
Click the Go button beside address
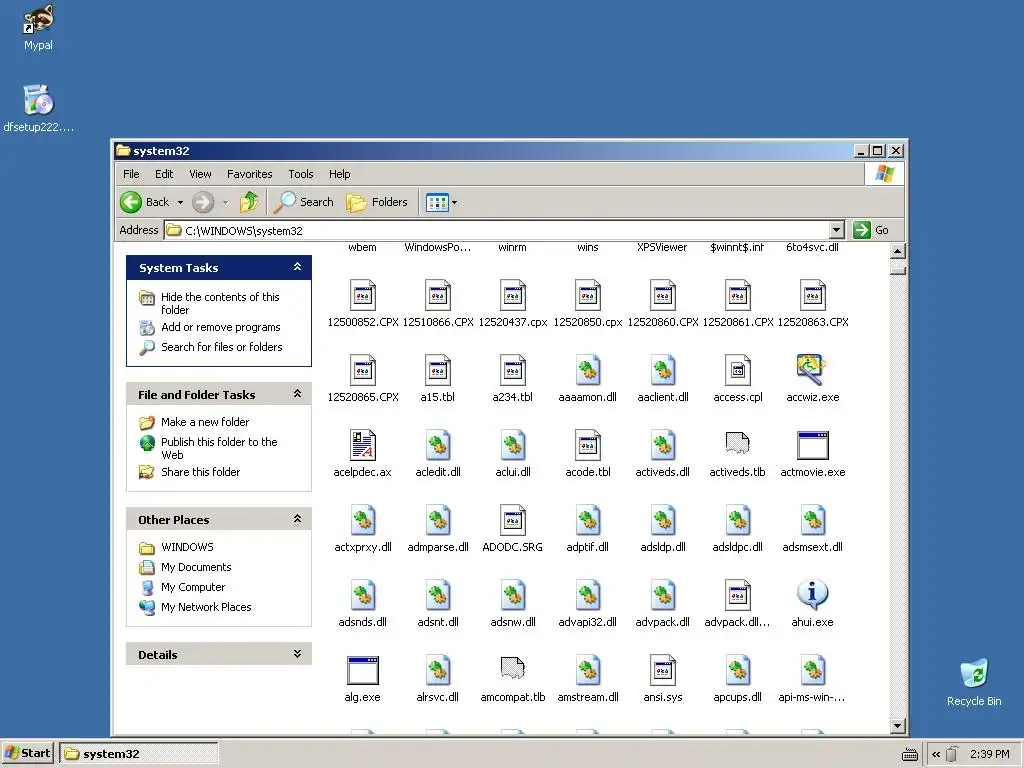click(871, 230)
